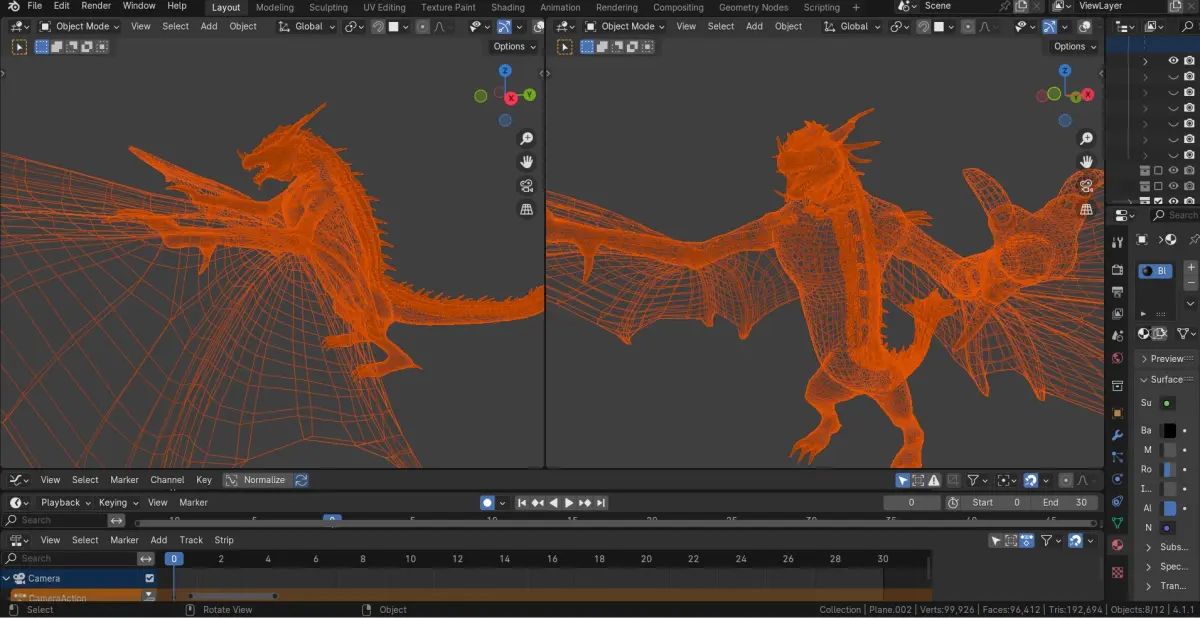The width and height of the screenshot is (1200, 618).
Task: Open the Material properties tab icon
Action: coord(1117,545)
